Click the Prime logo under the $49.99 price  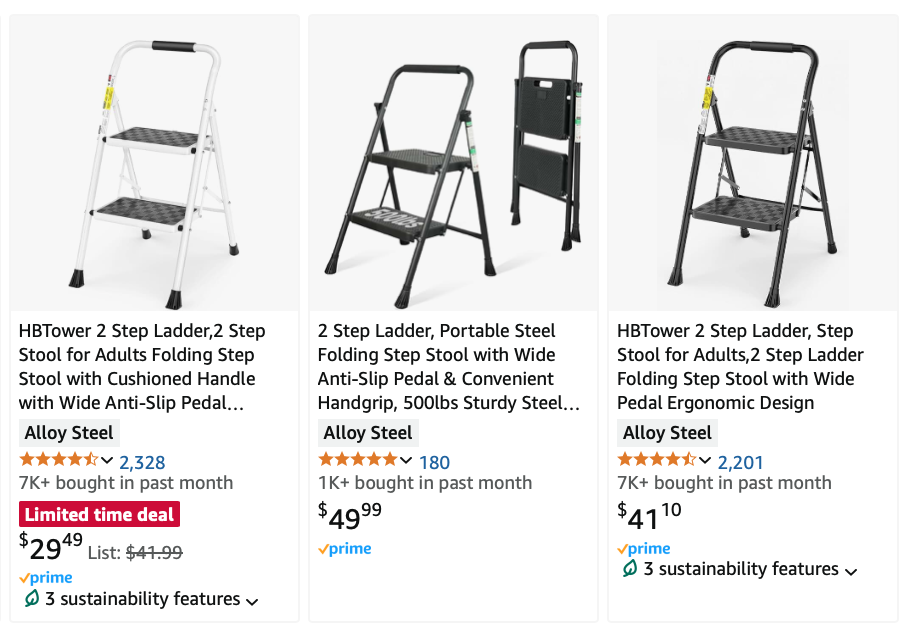344,549
